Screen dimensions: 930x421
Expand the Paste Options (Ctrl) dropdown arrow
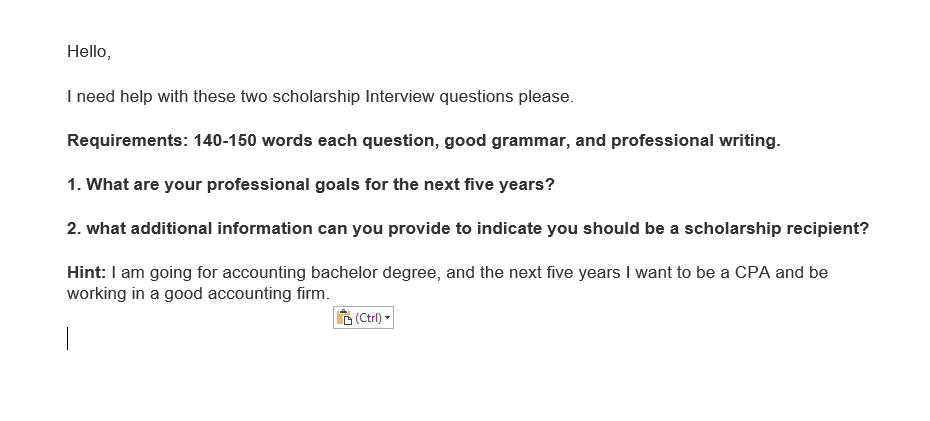[x=388, y=318]
